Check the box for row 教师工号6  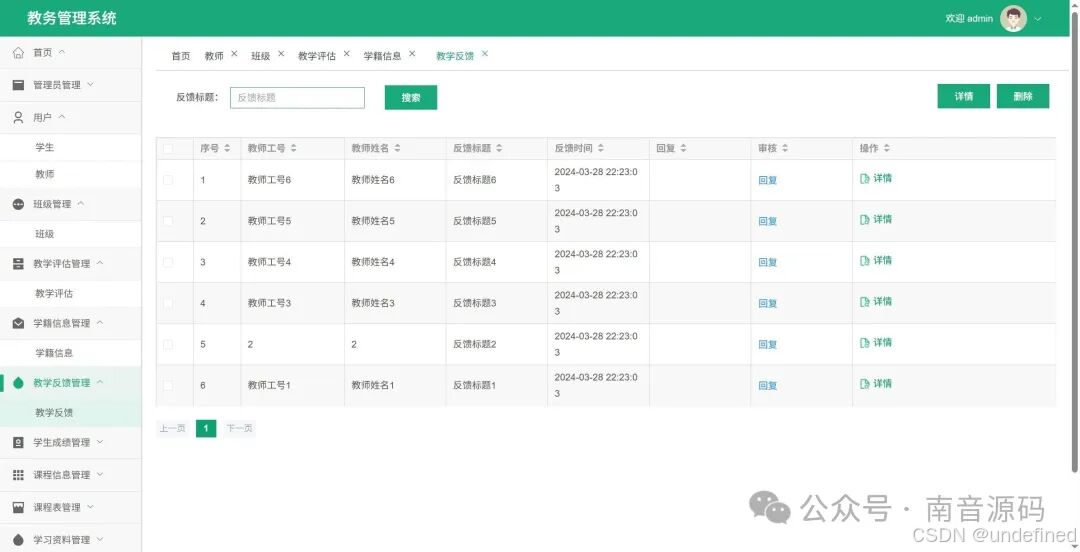click(x=168, y=180)
